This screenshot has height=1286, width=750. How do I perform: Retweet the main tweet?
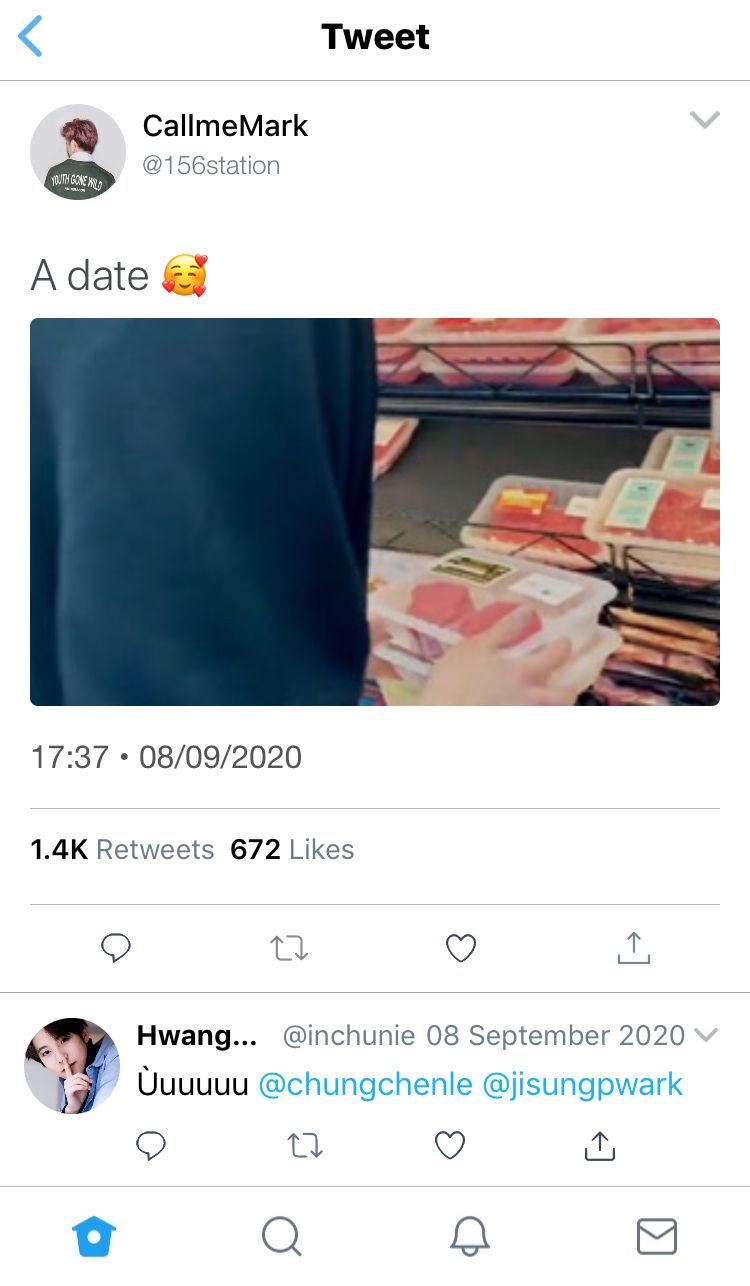coord(289,947)
